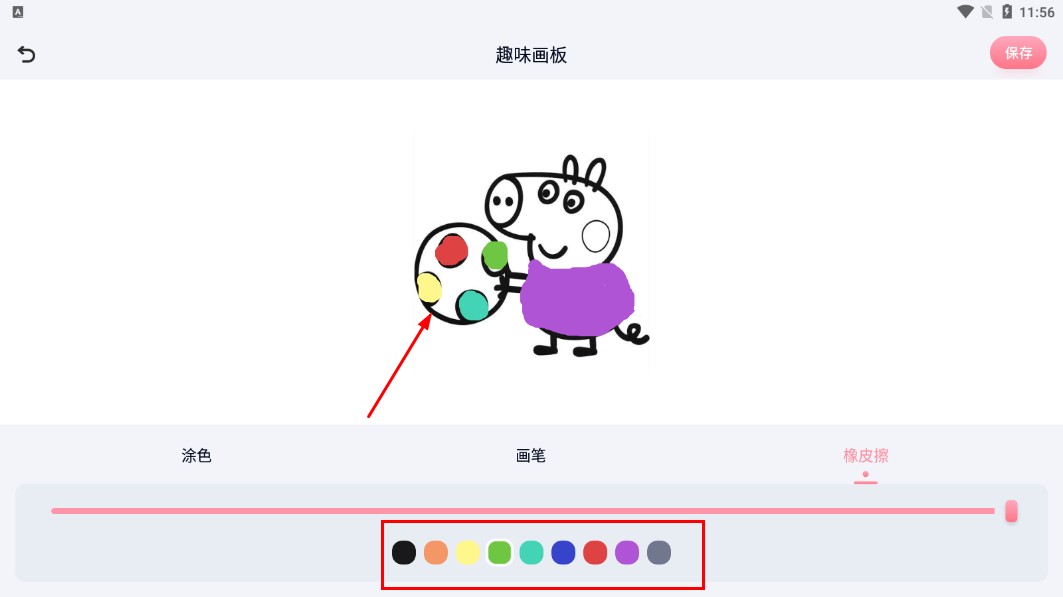The image size is (1063, 597).
Task: Pick the blue color swatch
Action: click(x=563, y=552)
